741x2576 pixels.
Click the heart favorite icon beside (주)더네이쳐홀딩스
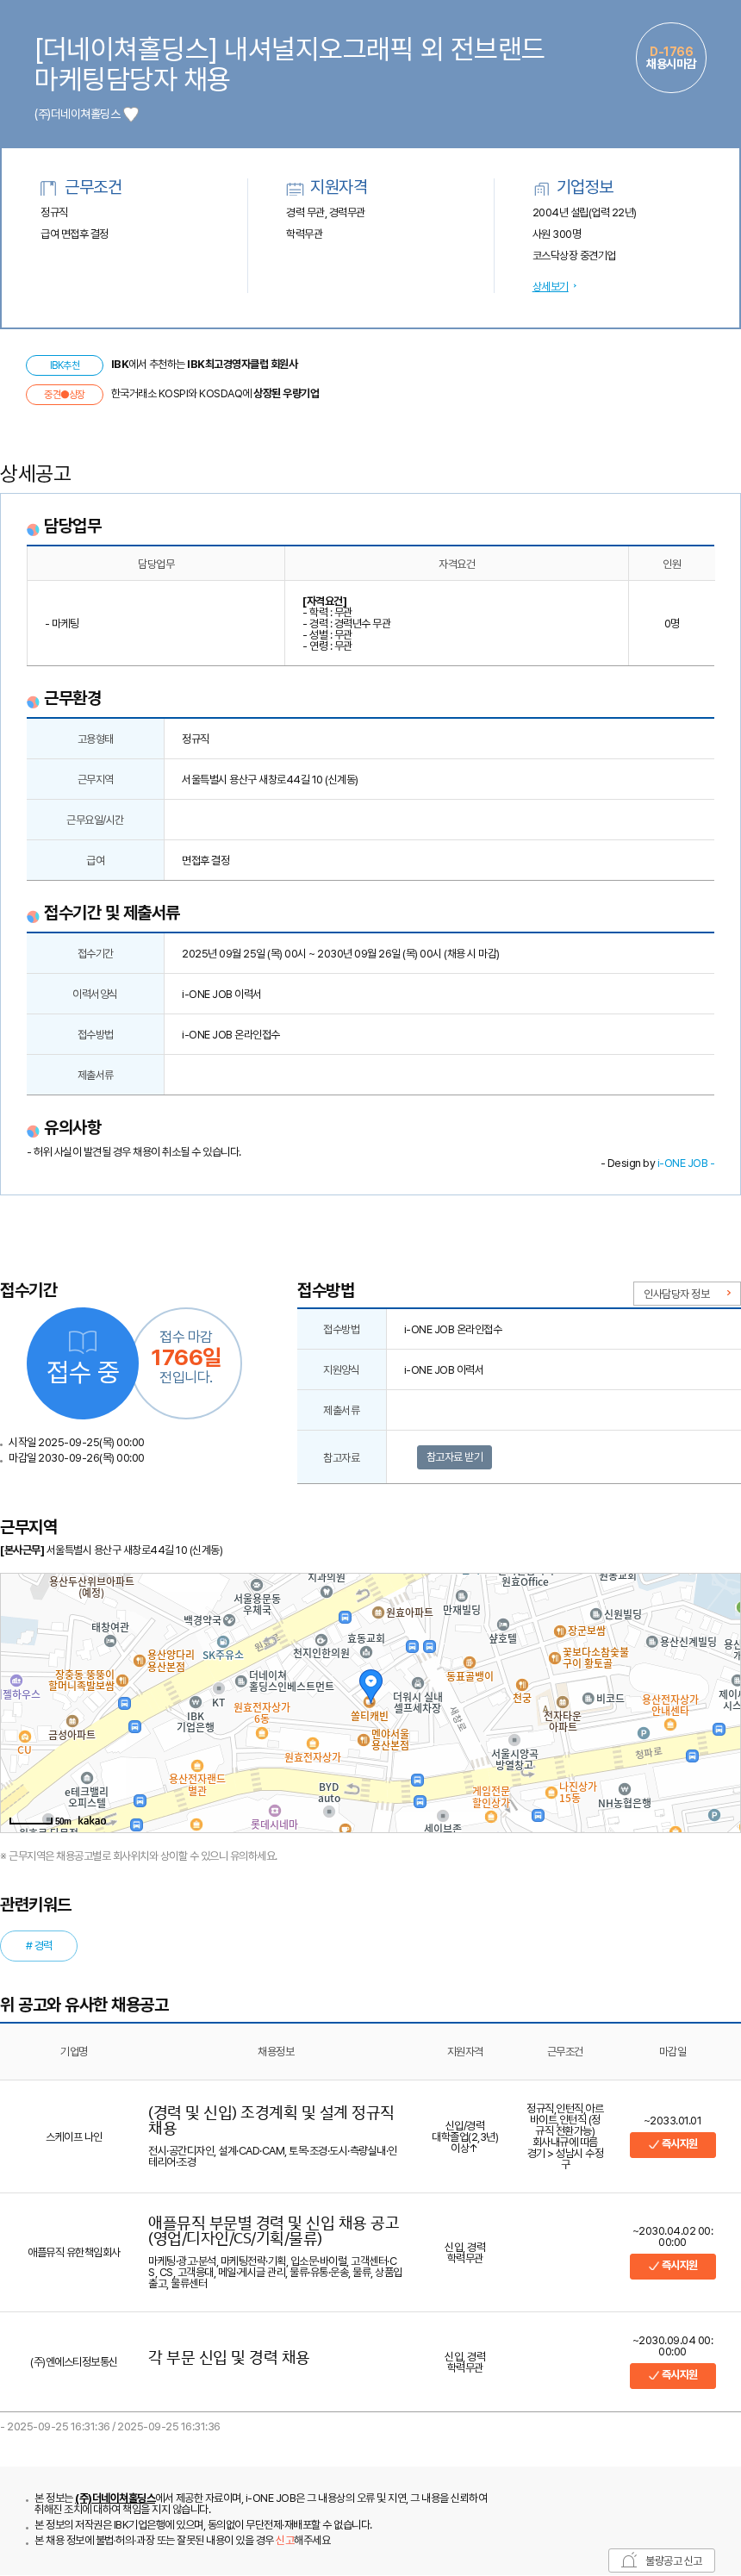(x=131, y=114)
